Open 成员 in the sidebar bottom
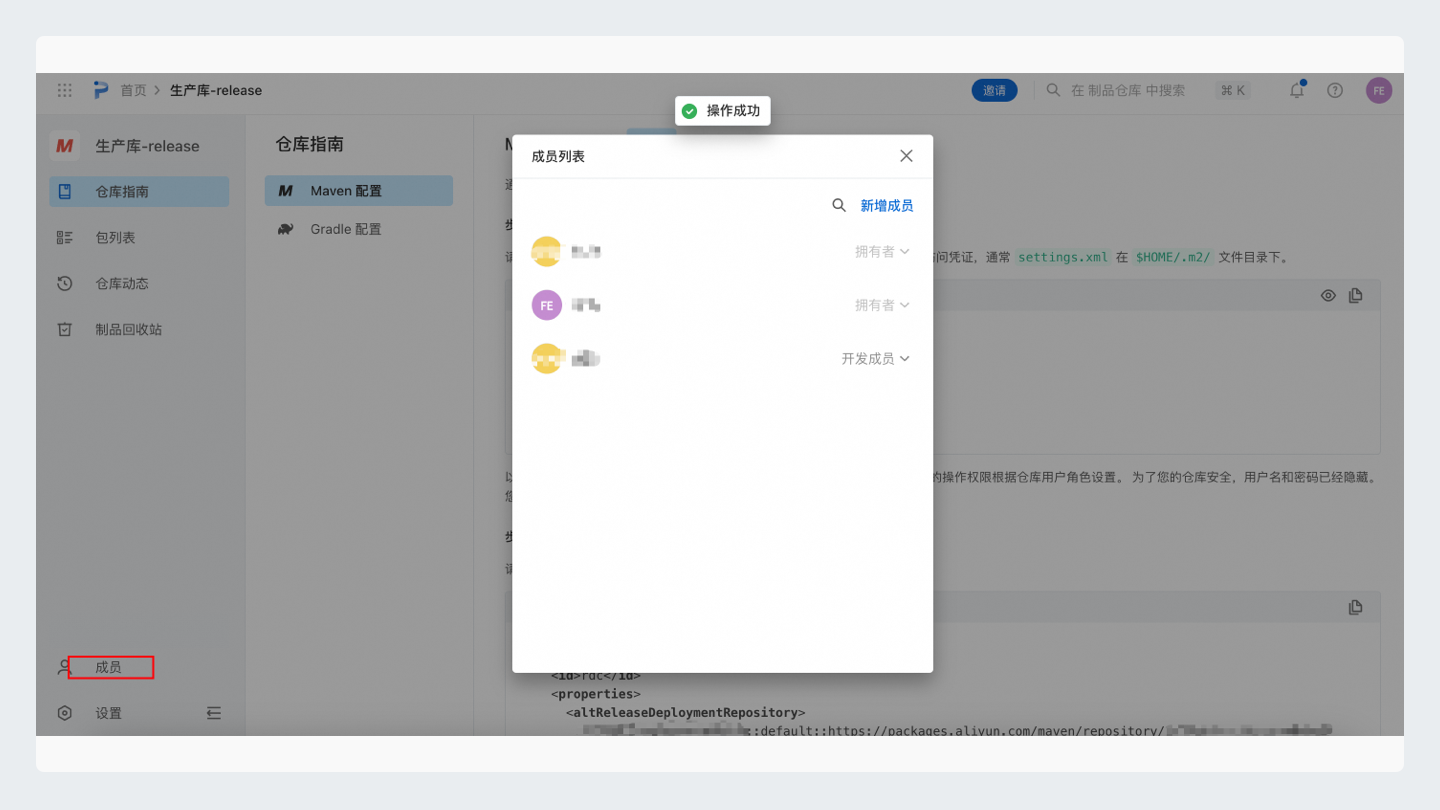Screen dimensions: 1440x810 [108, 668]
